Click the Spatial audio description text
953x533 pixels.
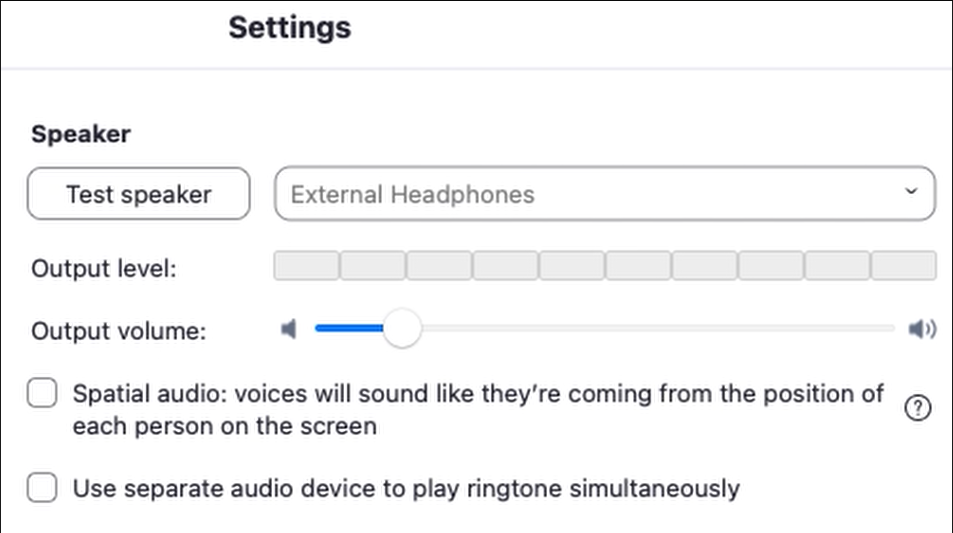(x=478, y=394)
